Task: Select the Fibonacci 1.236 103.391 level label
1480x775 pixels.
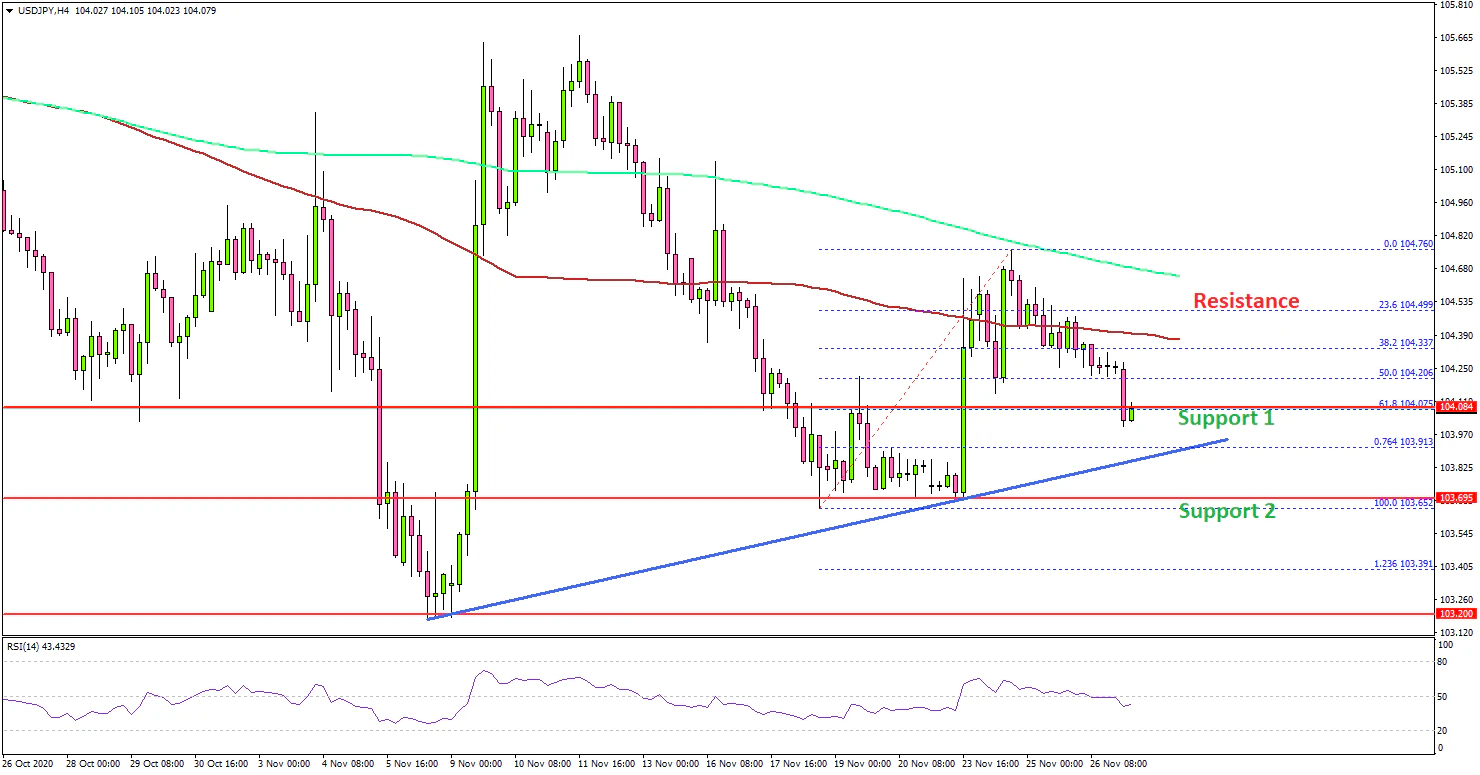Action: tap(1402, 564)
